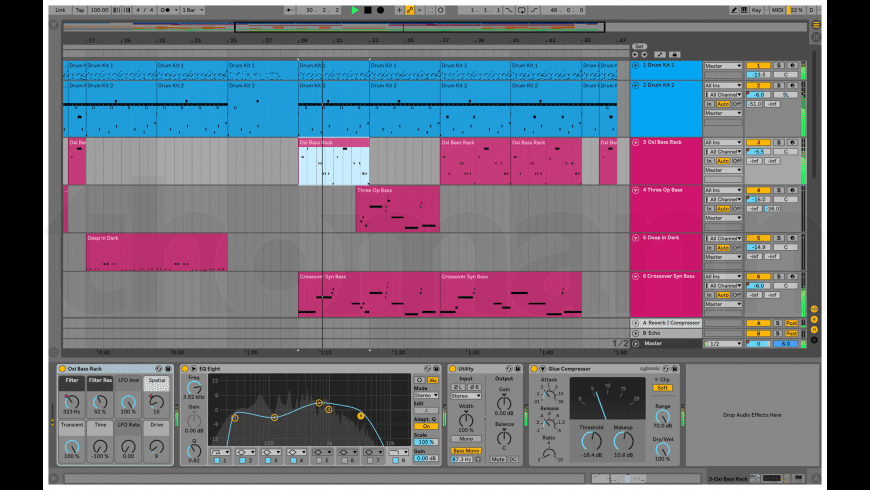Arm track 3 Oxi Bass Rack for recording

click(x=792, y=142)
